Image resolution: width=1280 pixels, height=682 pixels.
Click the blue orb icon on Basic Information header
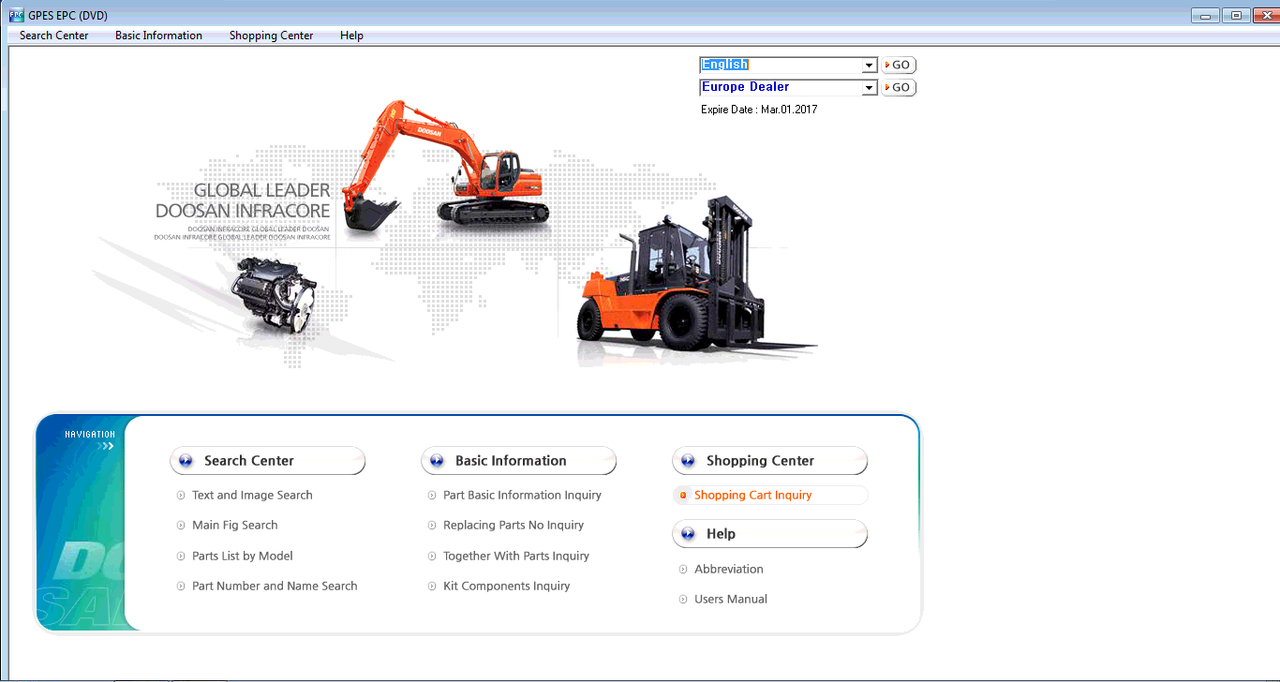point(436,462)
